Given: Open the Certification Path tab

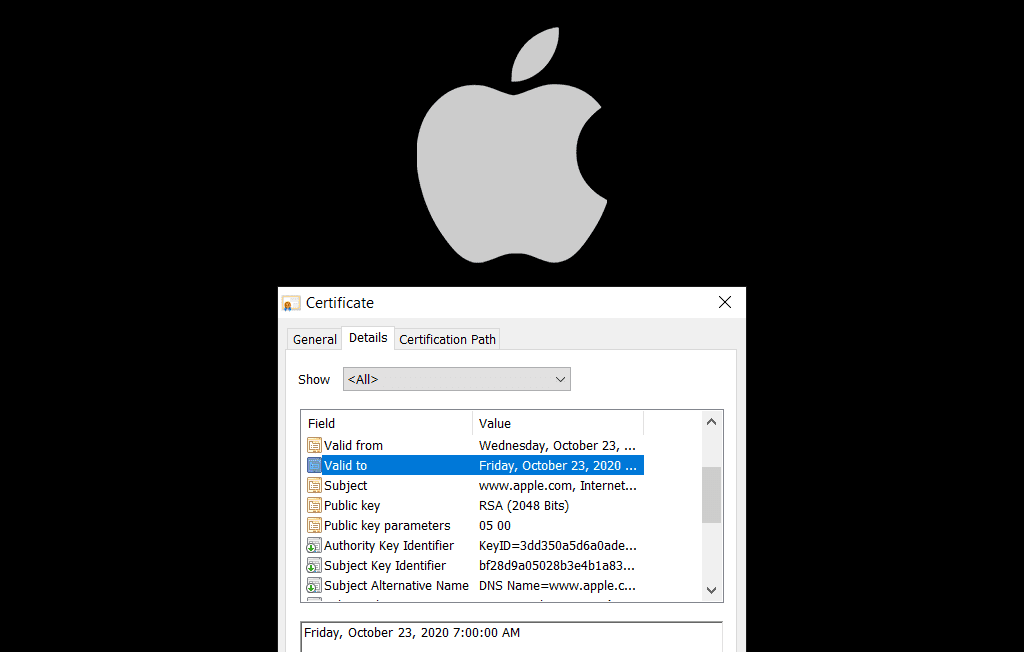Looking at the screenshot, I should point(447,339).
